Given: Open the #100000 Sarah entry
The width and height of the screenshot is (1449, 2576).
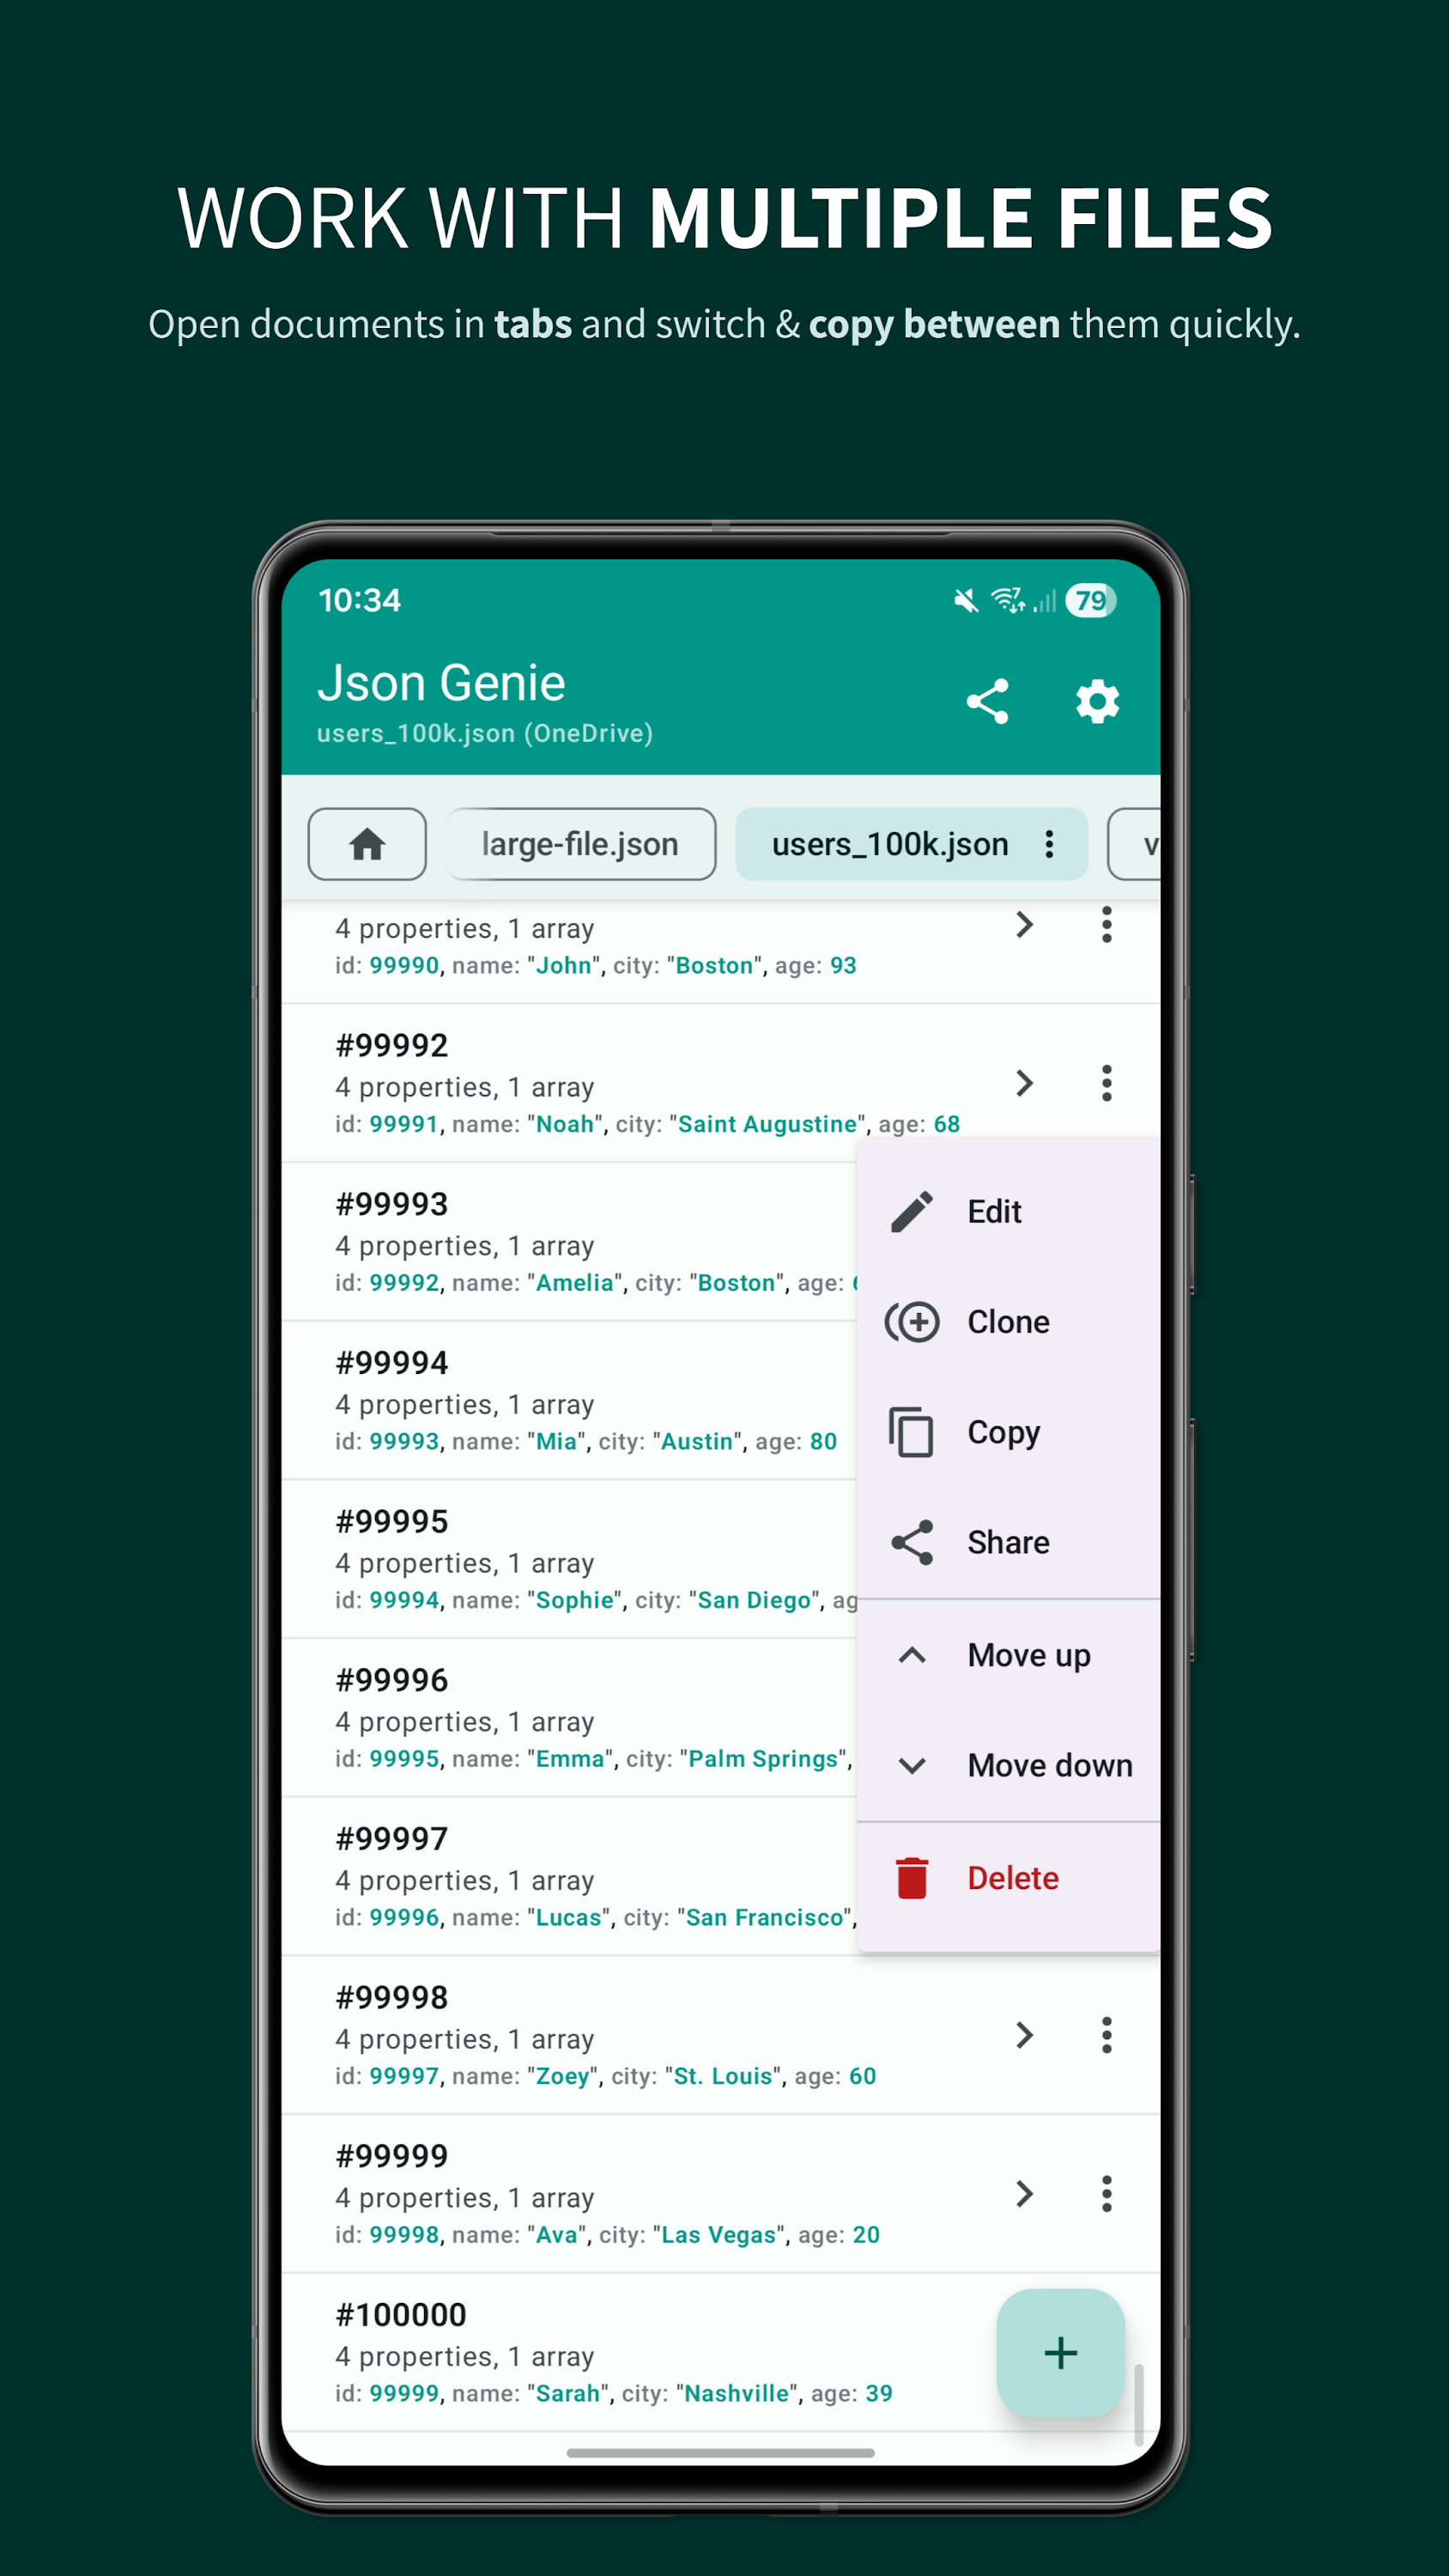Looking at the screenshot, I should tap(640, 2353).
